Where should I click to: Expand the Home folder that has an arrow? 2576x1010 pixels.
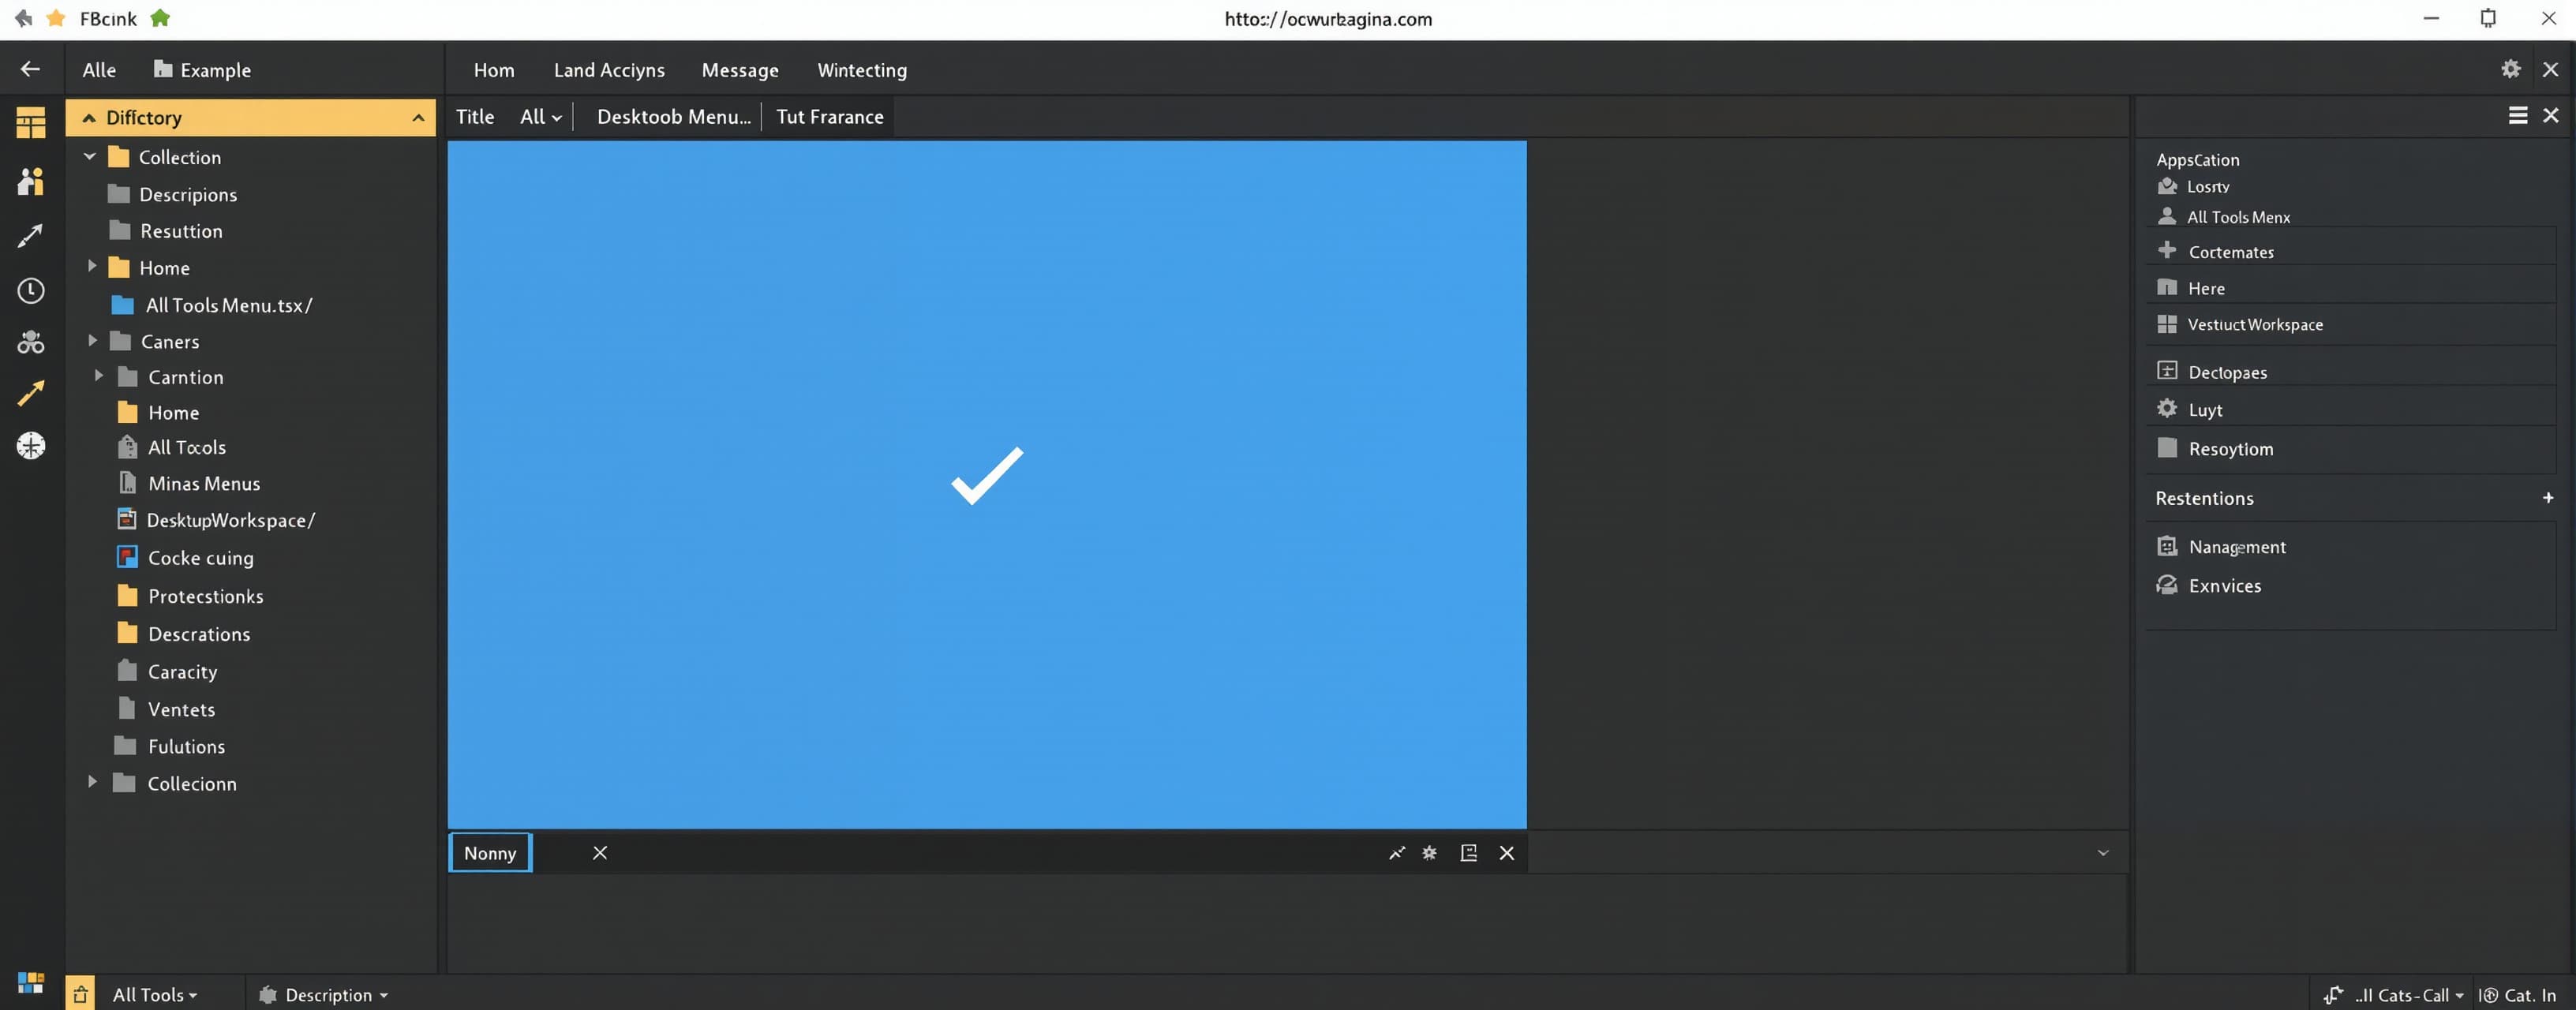click(92, 266)
